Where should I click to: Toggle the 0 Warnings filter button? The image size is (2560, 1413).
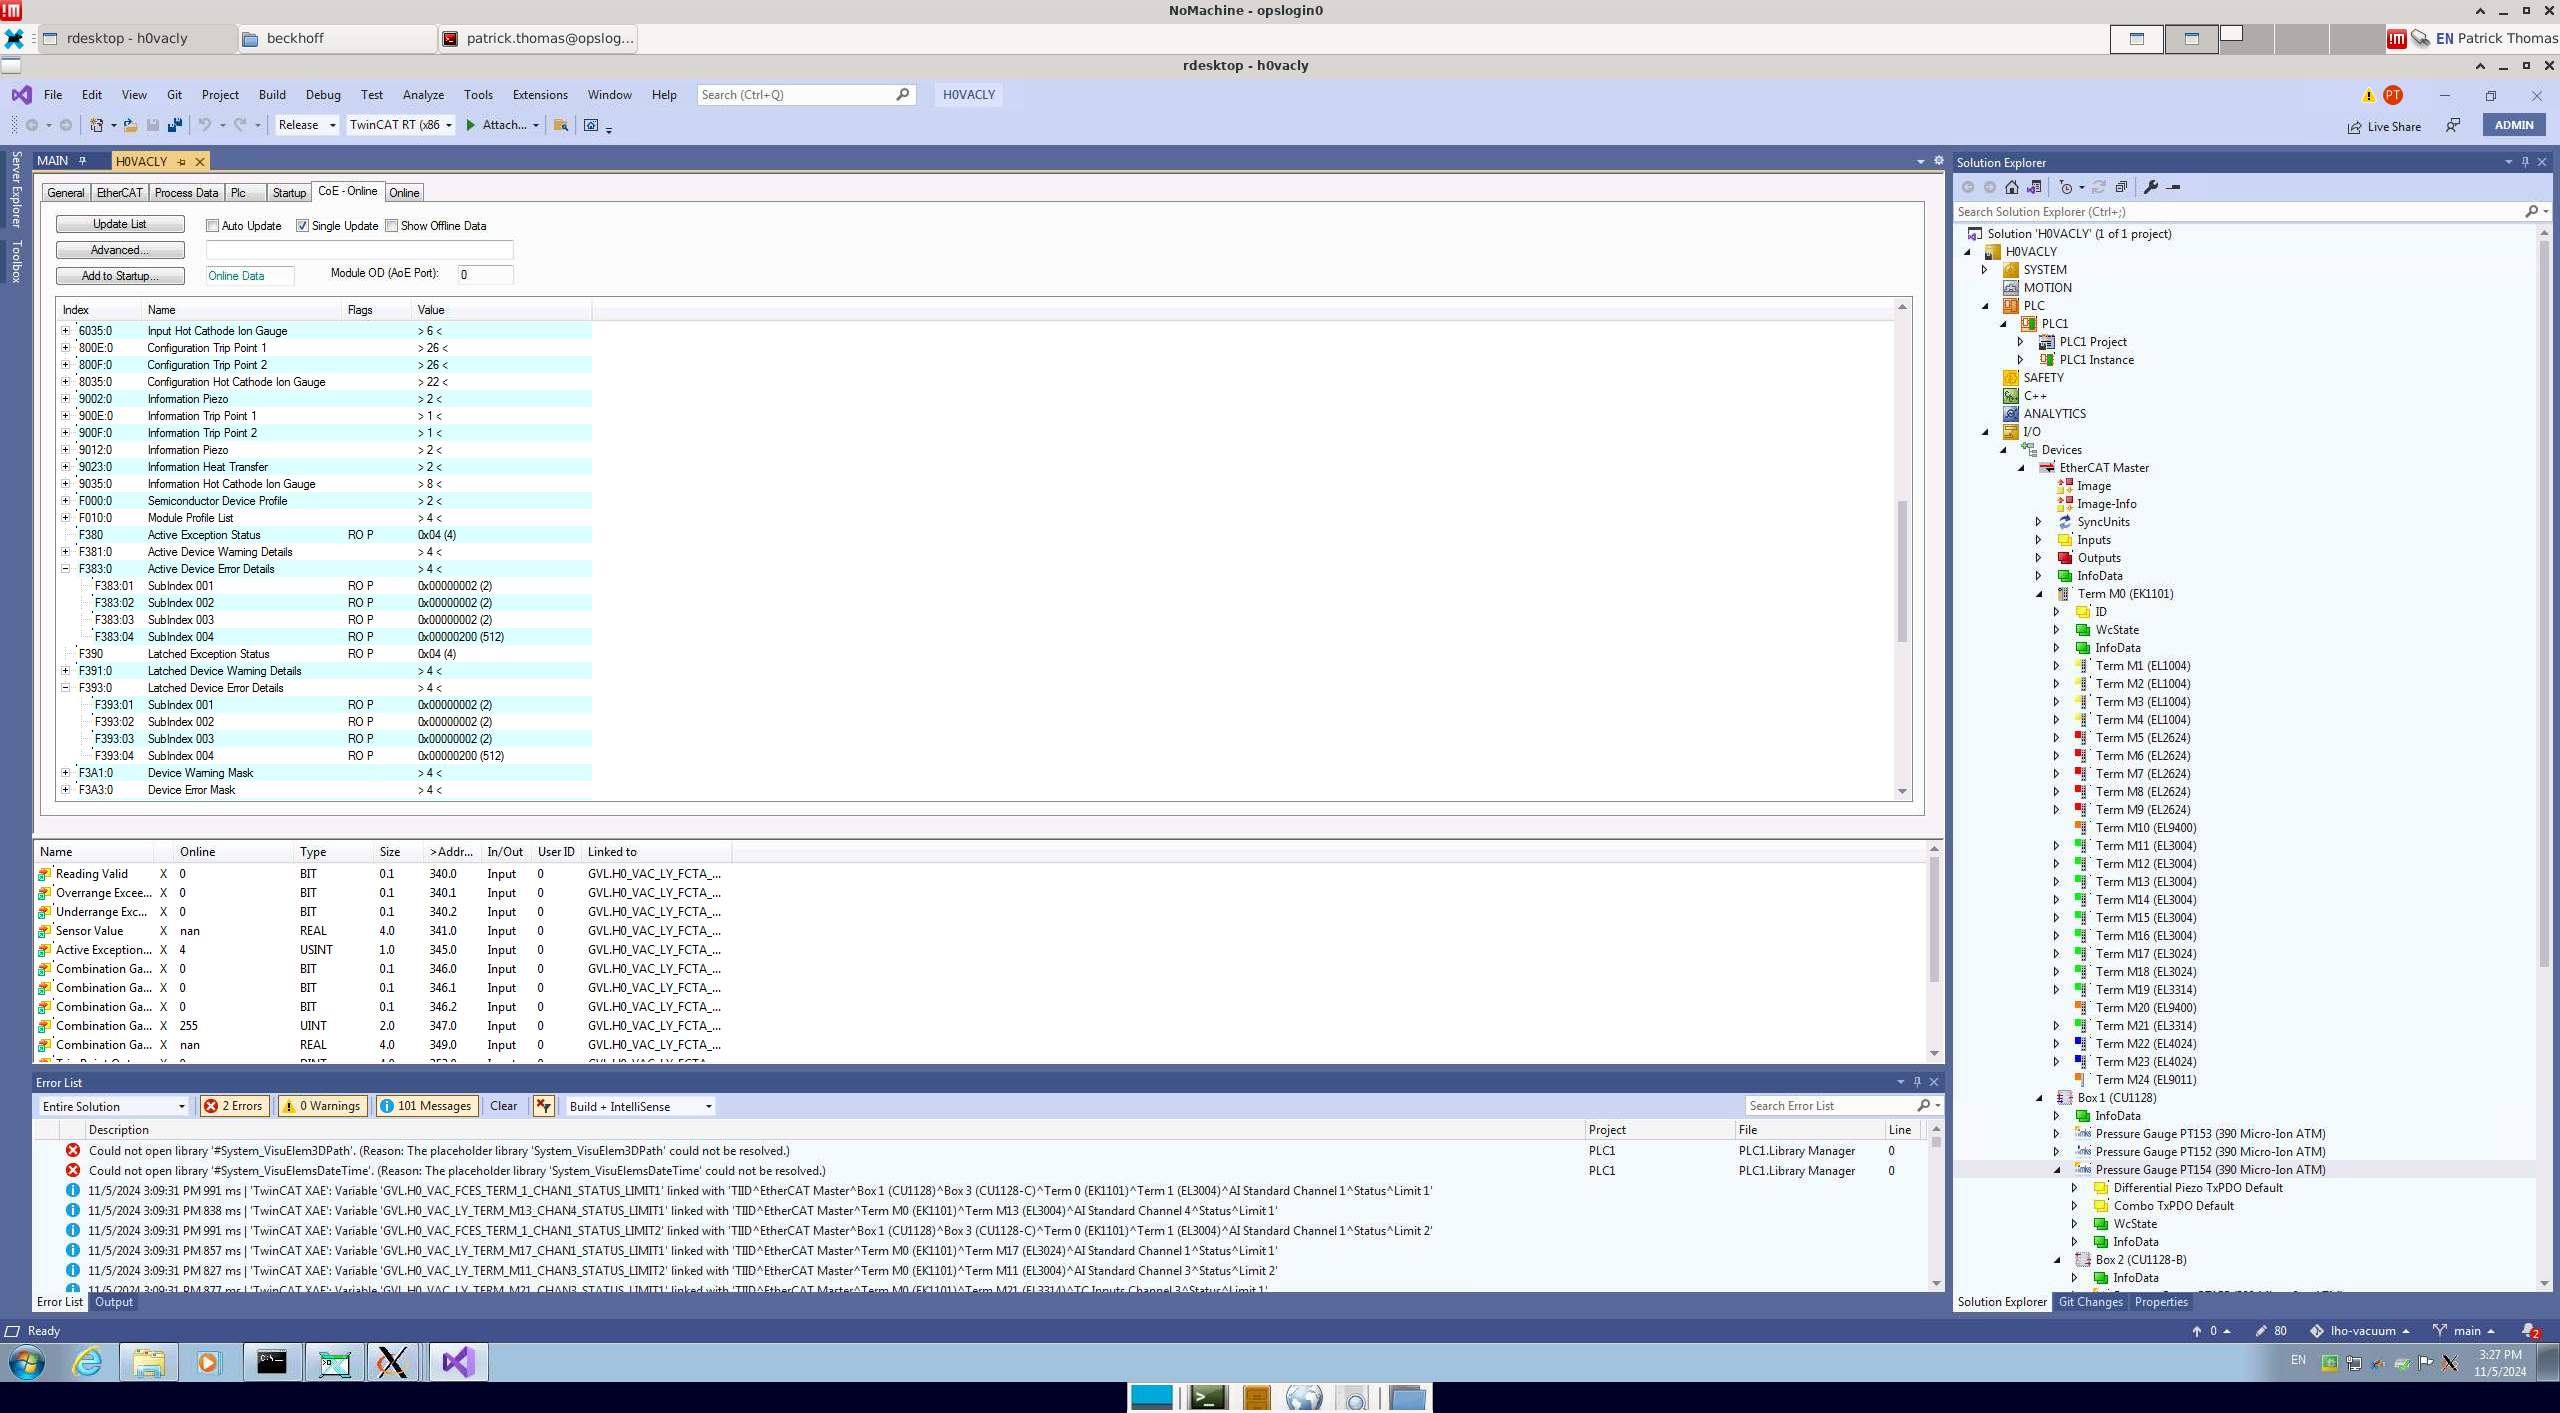click(x=322, y=1106)
